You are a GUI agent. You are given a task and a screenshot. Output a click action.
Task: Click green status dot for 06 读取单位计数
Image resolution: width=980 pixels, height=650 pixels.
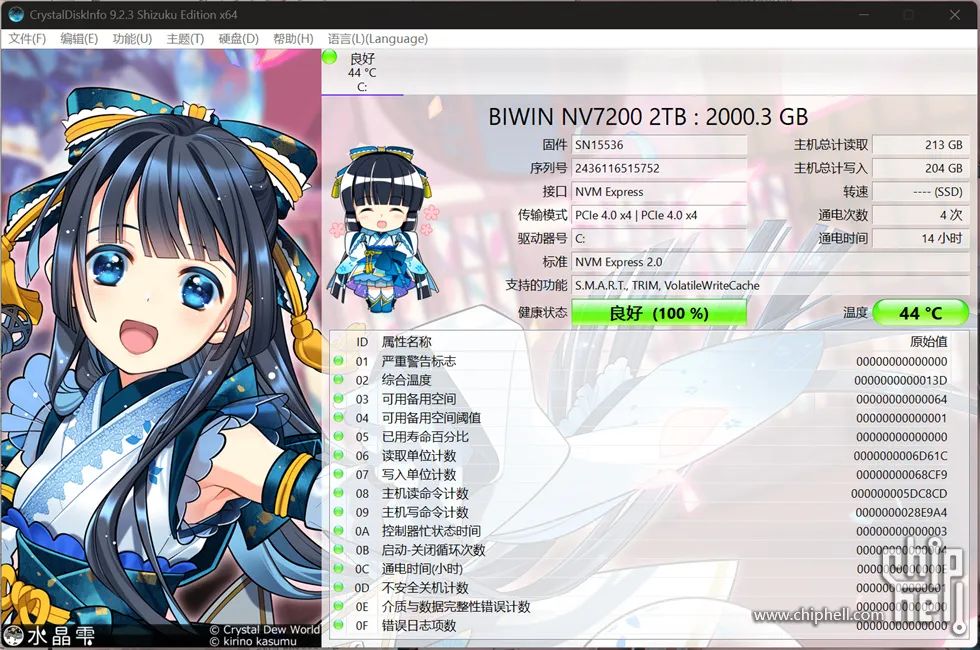point(339,455)
